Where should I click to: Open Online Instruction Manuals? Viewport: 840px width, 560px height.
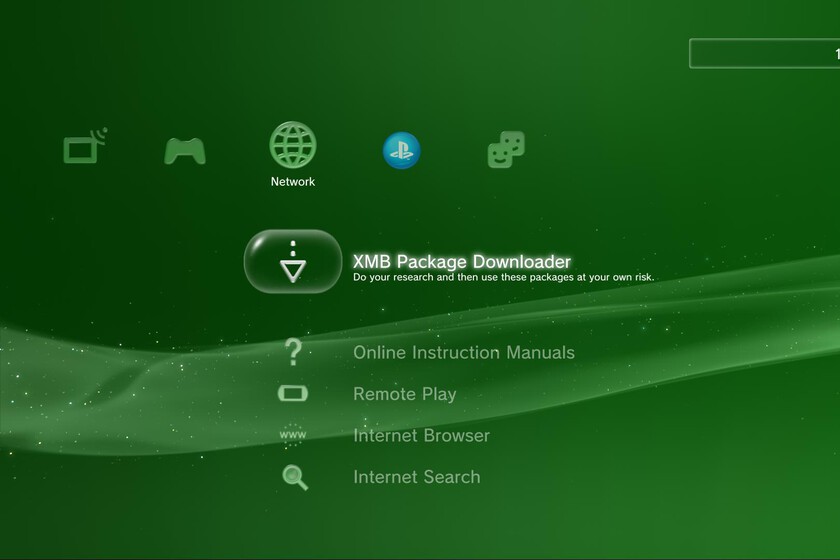point(464,353)
